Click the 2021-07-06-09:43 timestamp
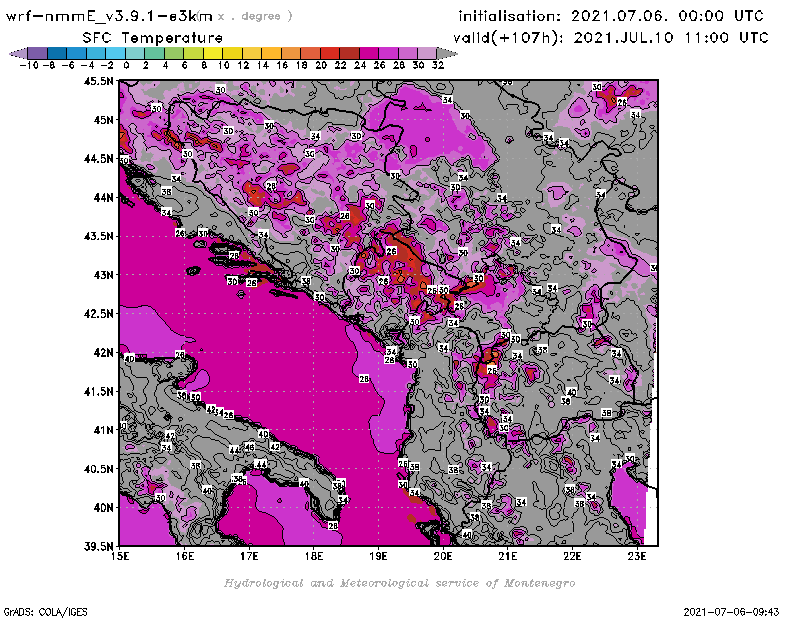Screen dimensions: 800x618 [731, 612]
